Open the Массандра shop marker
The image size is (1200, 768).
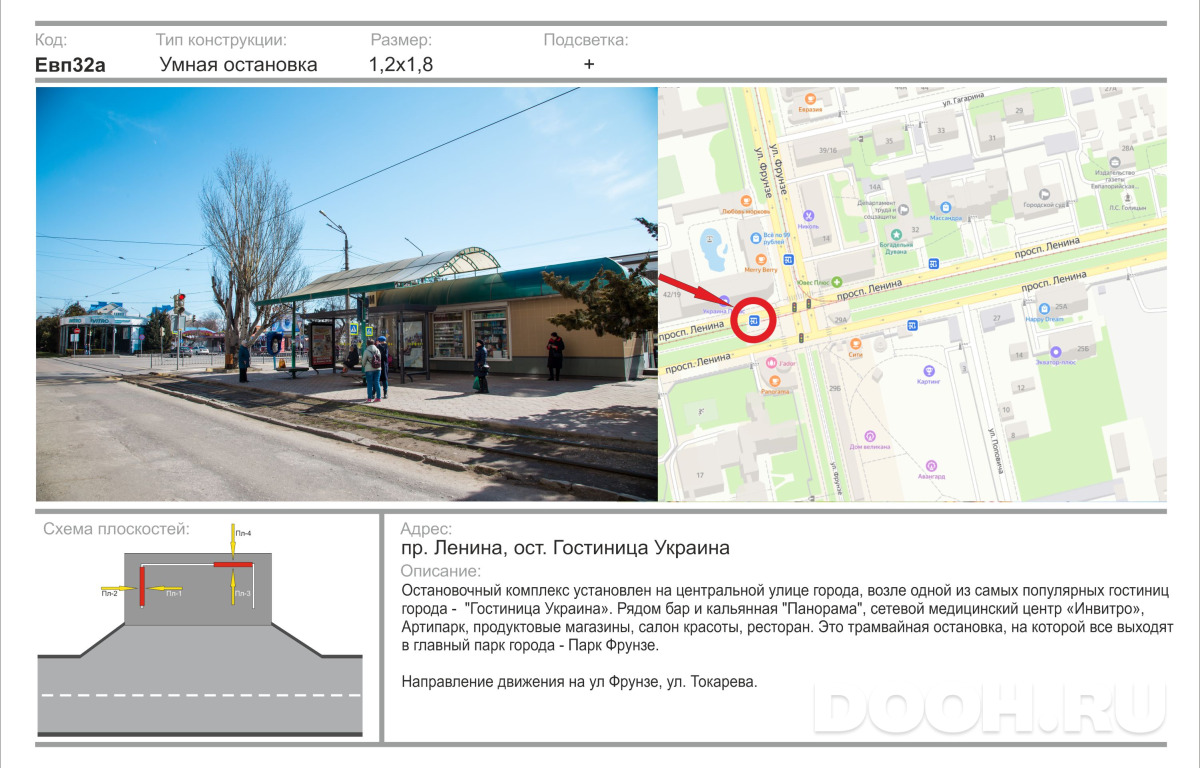pos(946,206)
